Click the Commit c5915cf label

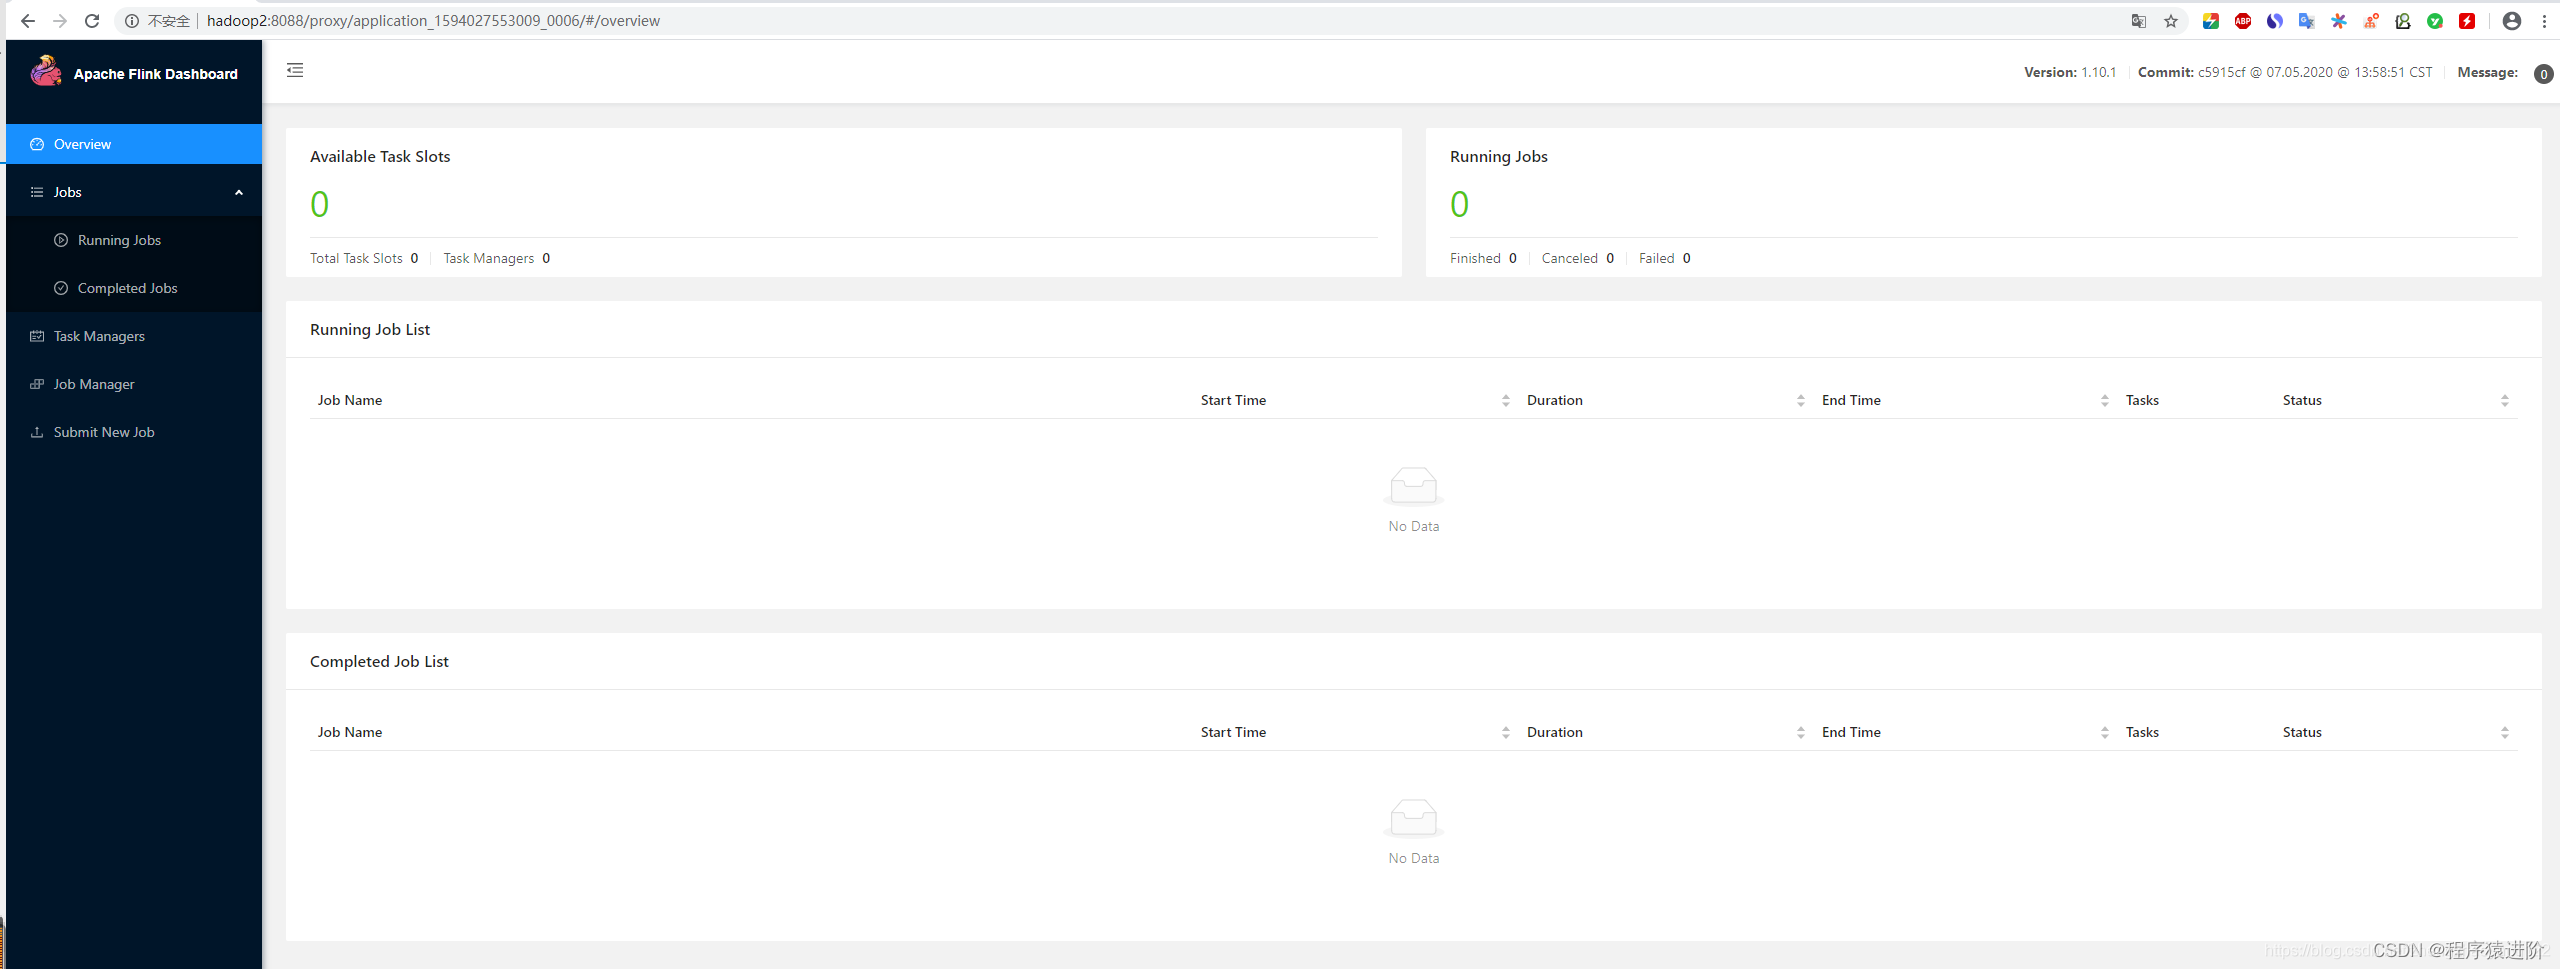point(2285,72)
